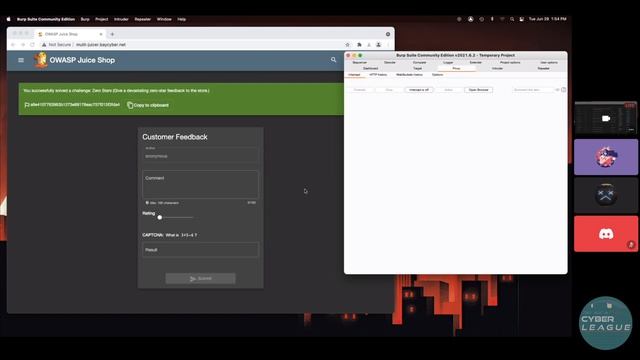
Task: Click the Not Secure warning icon
Action: pyautogui.click(x=44, y=44)
